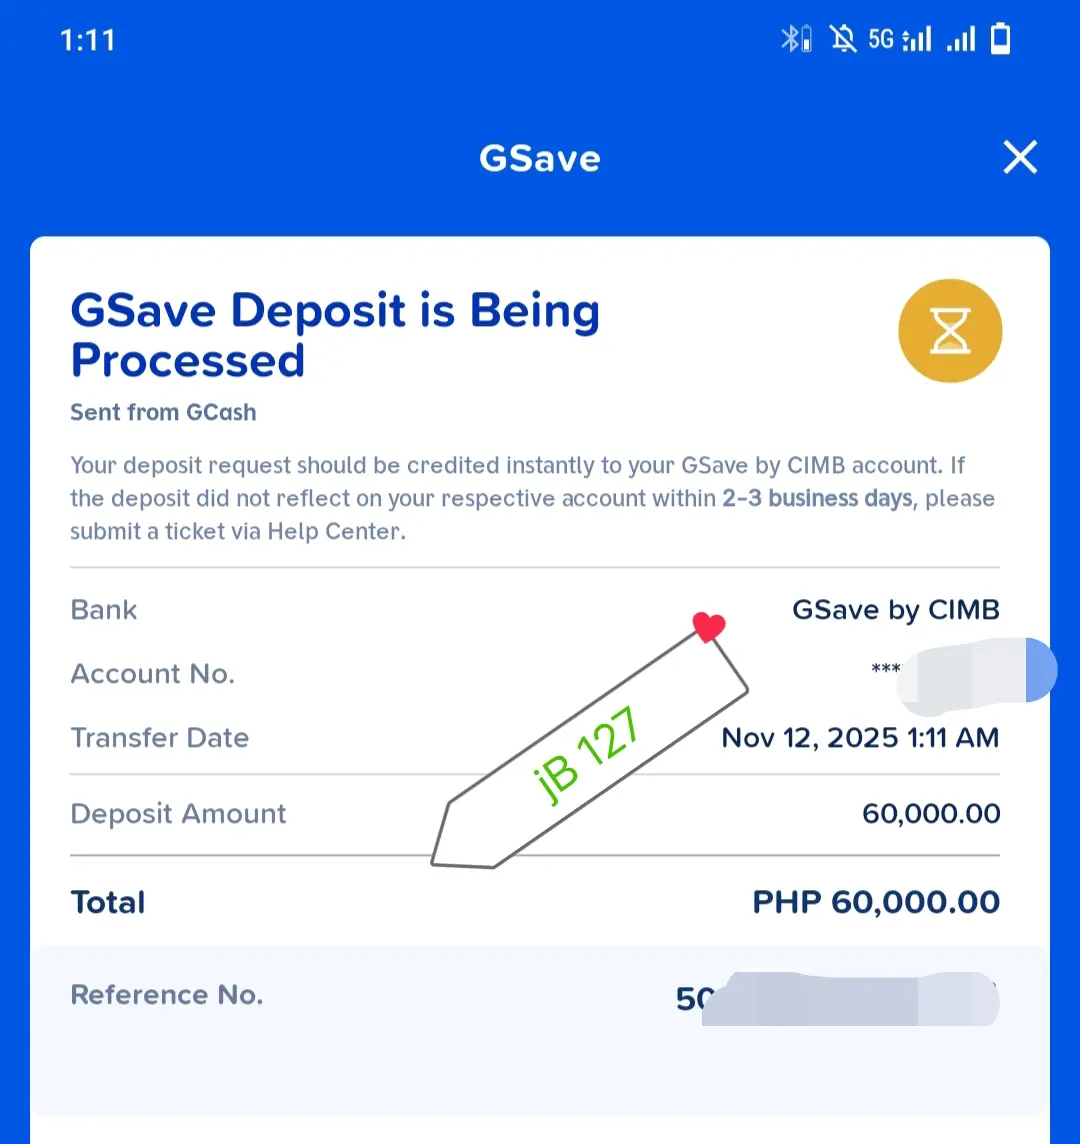This screenshot has width=1080, height=1144.
Task: Tap the GSave Deposit is Being Processed heading
Action: click(x=335, y=334)
